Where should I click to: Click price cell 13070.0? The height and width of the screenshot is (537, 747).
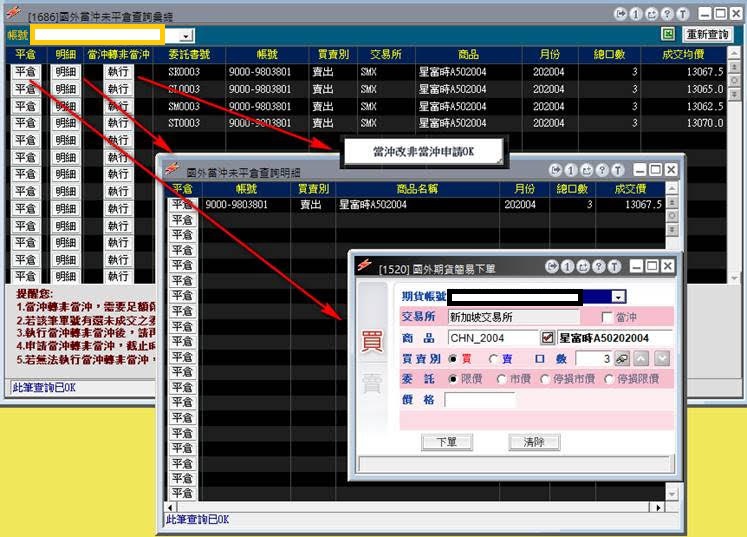click(705, 123)
